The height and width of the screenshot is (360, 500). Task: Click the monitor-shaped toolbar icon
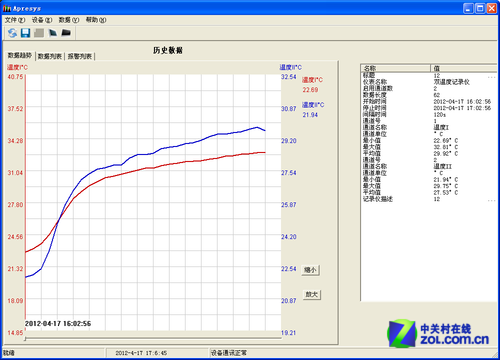point(53,33)
